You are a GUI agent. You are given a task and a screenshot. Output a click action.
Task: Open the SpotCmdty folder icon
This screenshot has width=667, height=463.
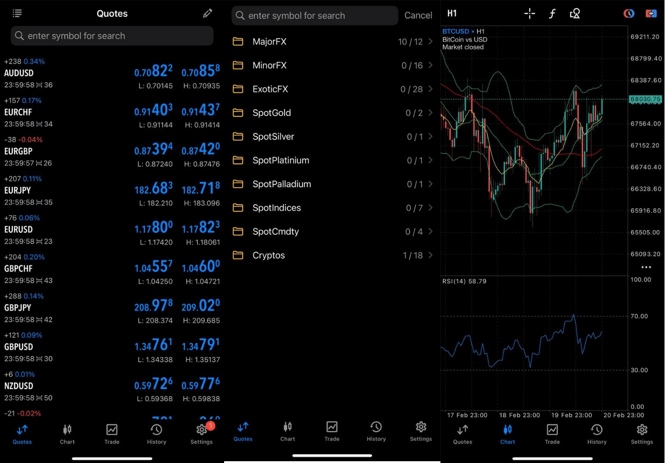point(238,232)
